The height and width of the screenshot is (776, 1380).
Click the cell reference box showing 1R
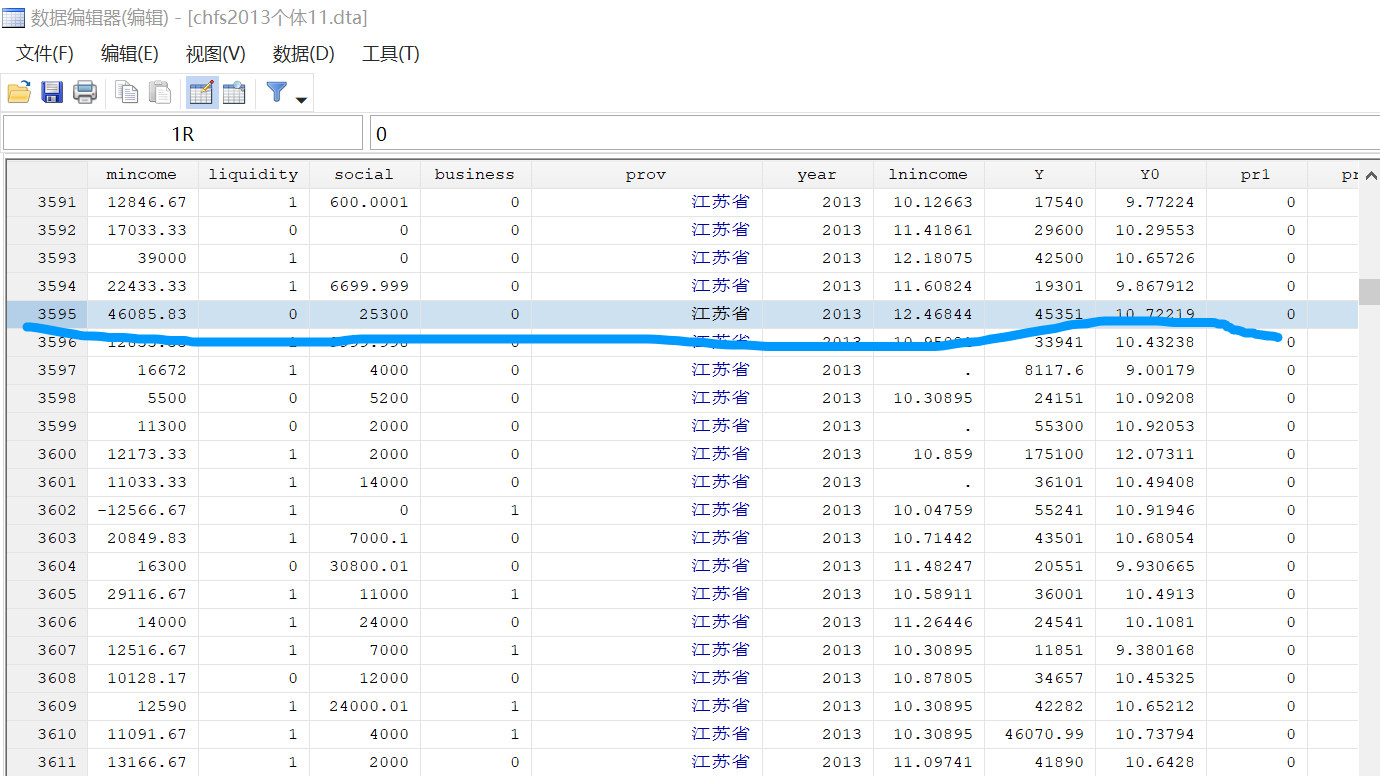coord(182,133)
